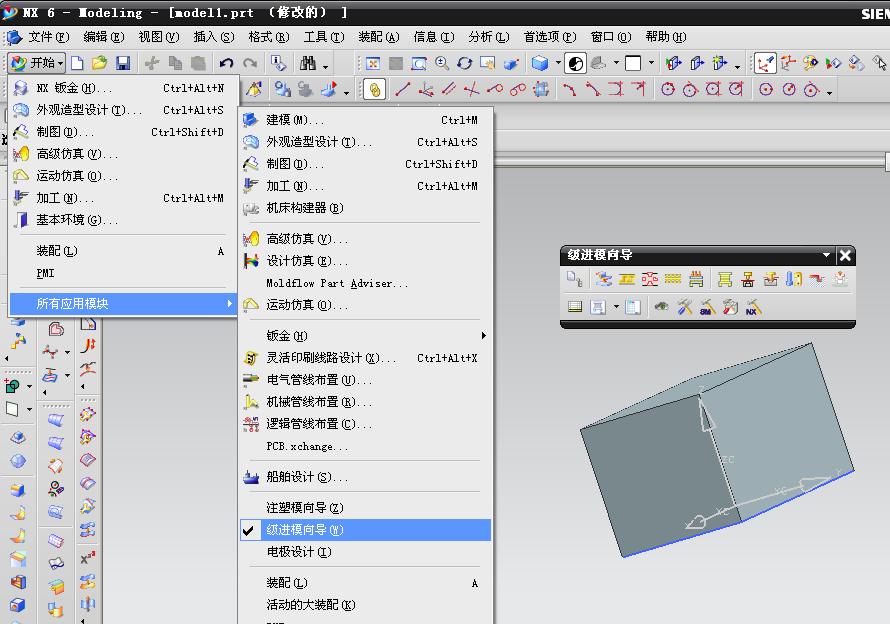This screenshot has width=890, height=624.
Task: Click the Rotate view icon
Action: coord(464,63)
